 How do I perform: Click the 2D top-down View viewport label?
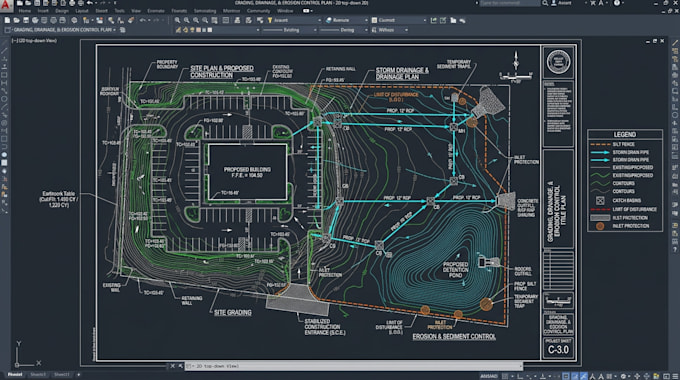tap(34, 40)
